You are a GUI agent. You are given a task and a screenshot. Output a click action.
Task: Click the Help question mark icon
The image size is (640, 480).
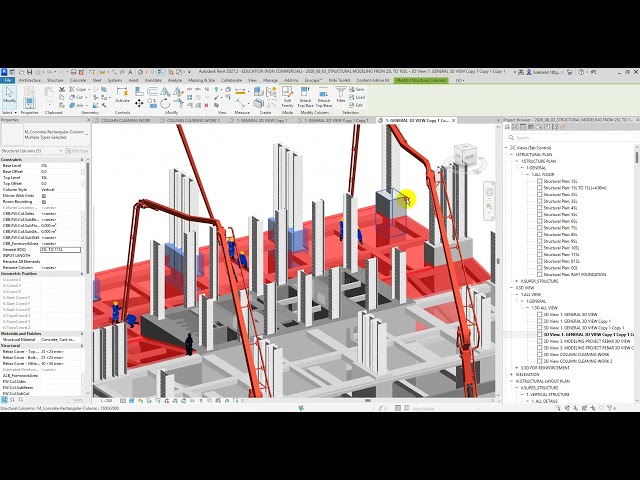[581, 72]
